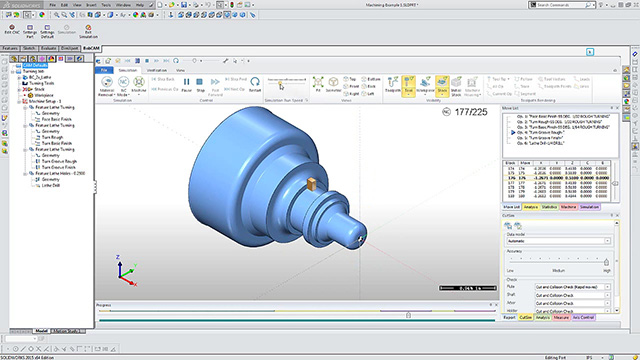This screenshot has width=640, height=360.
Task: Move the Progress bar marker
Action: (x=408, y=315)
